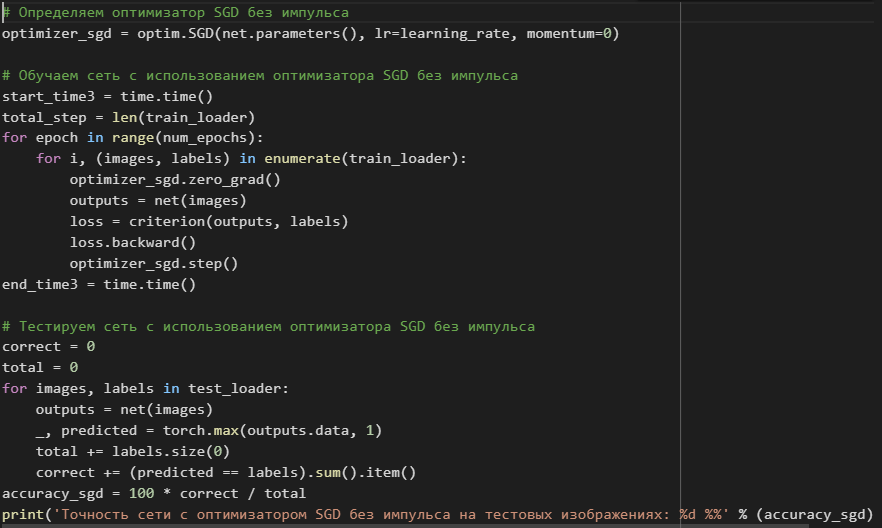Screen dimensions: 882x528
Task: Click line 'optimizer_sgd.zero_grad()'
Action: 175,180
